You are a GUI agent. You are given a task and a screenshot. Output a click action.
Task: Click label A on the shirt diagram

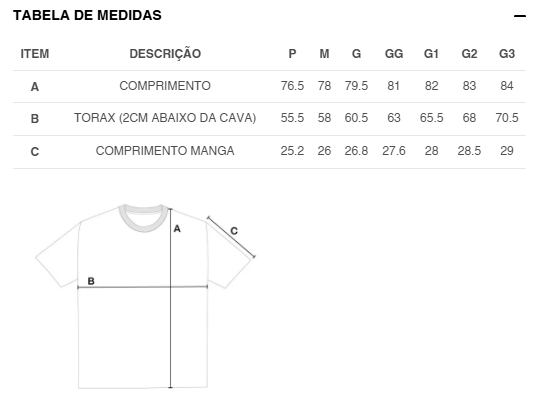(177, 229)
